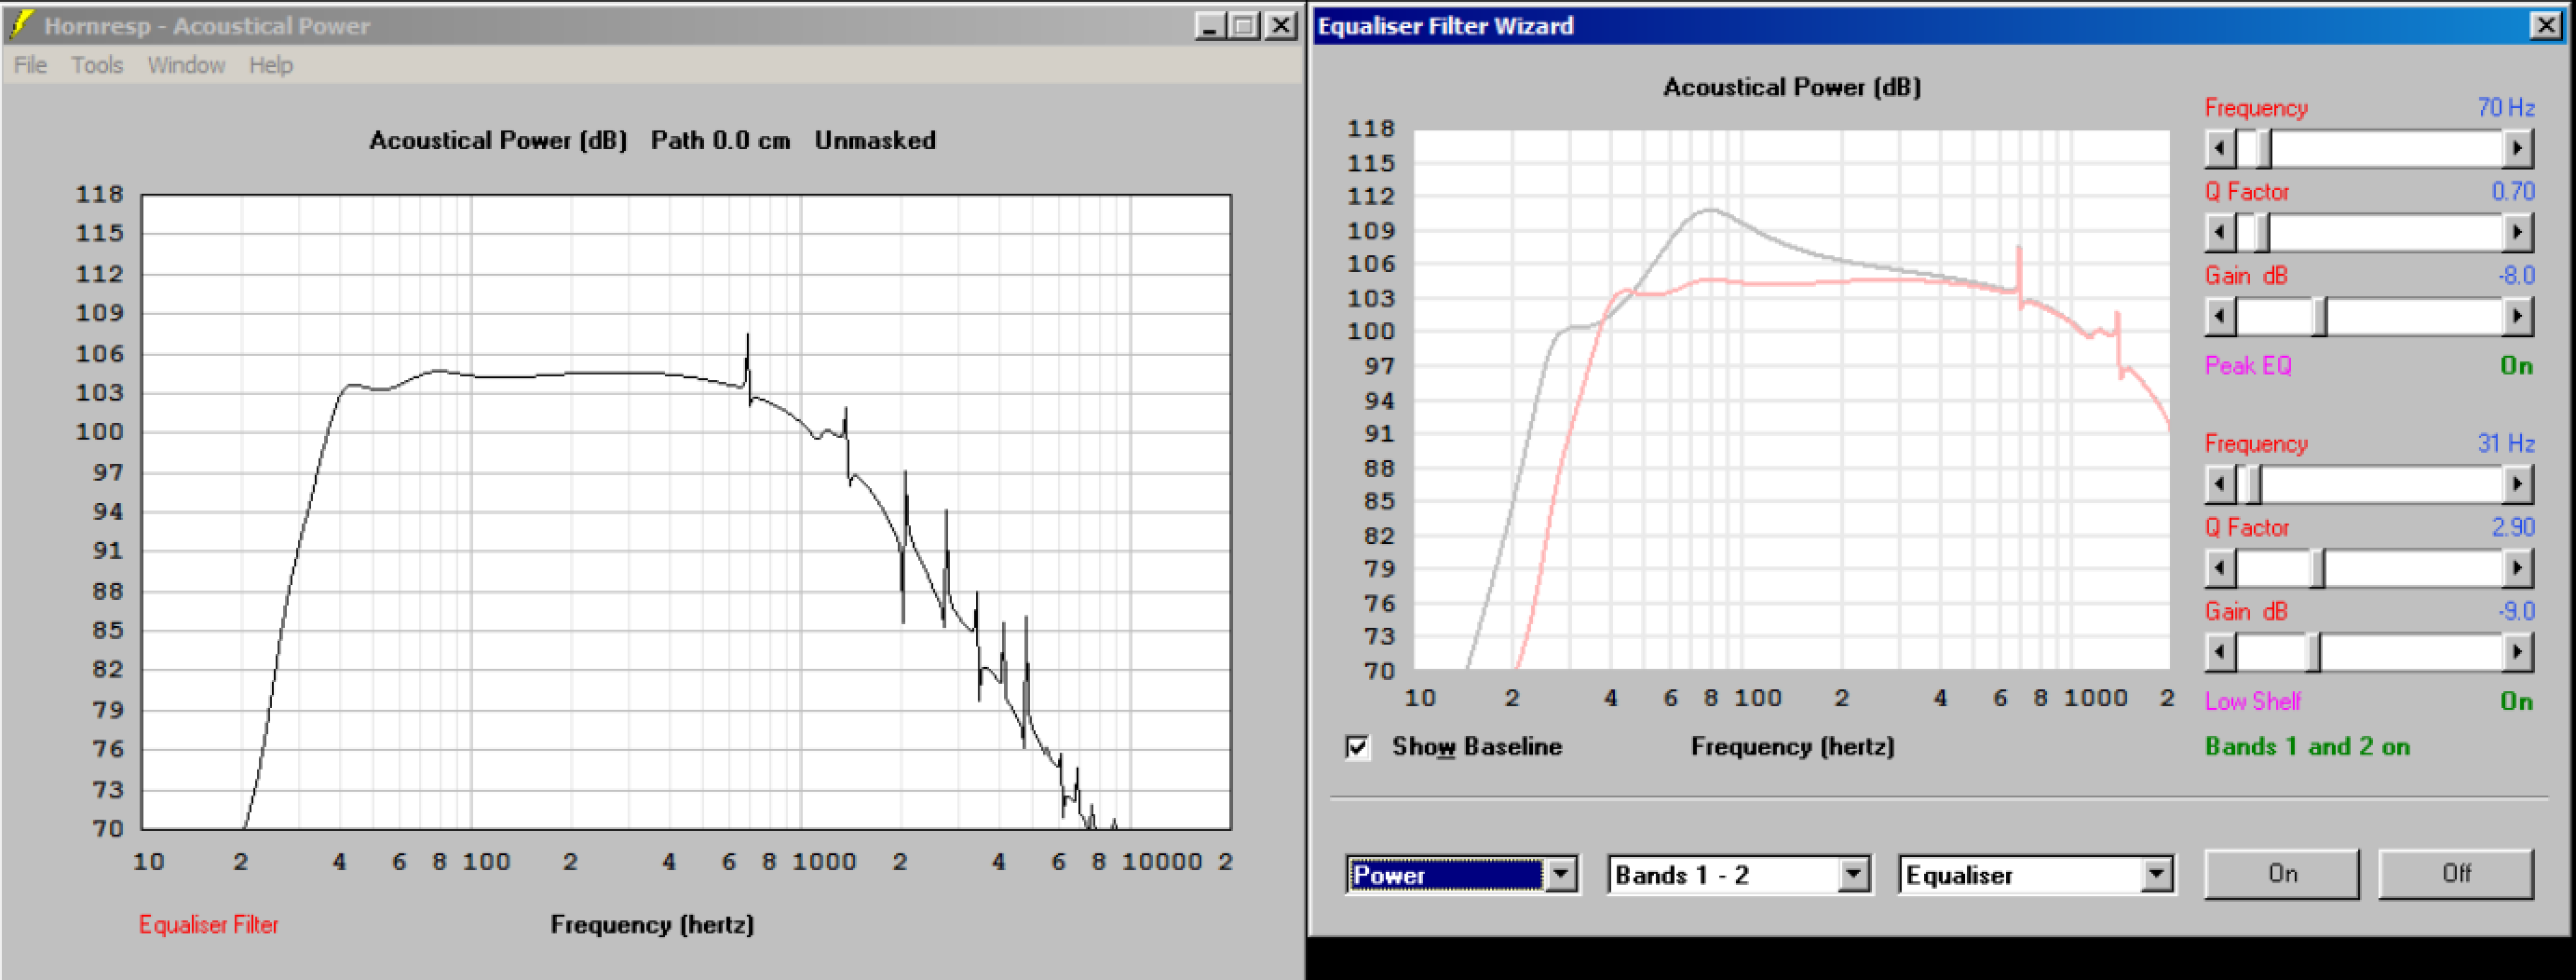Click the 70 Hz frequency value
Screen dimensions: 2576x980
coord(2506,108)
